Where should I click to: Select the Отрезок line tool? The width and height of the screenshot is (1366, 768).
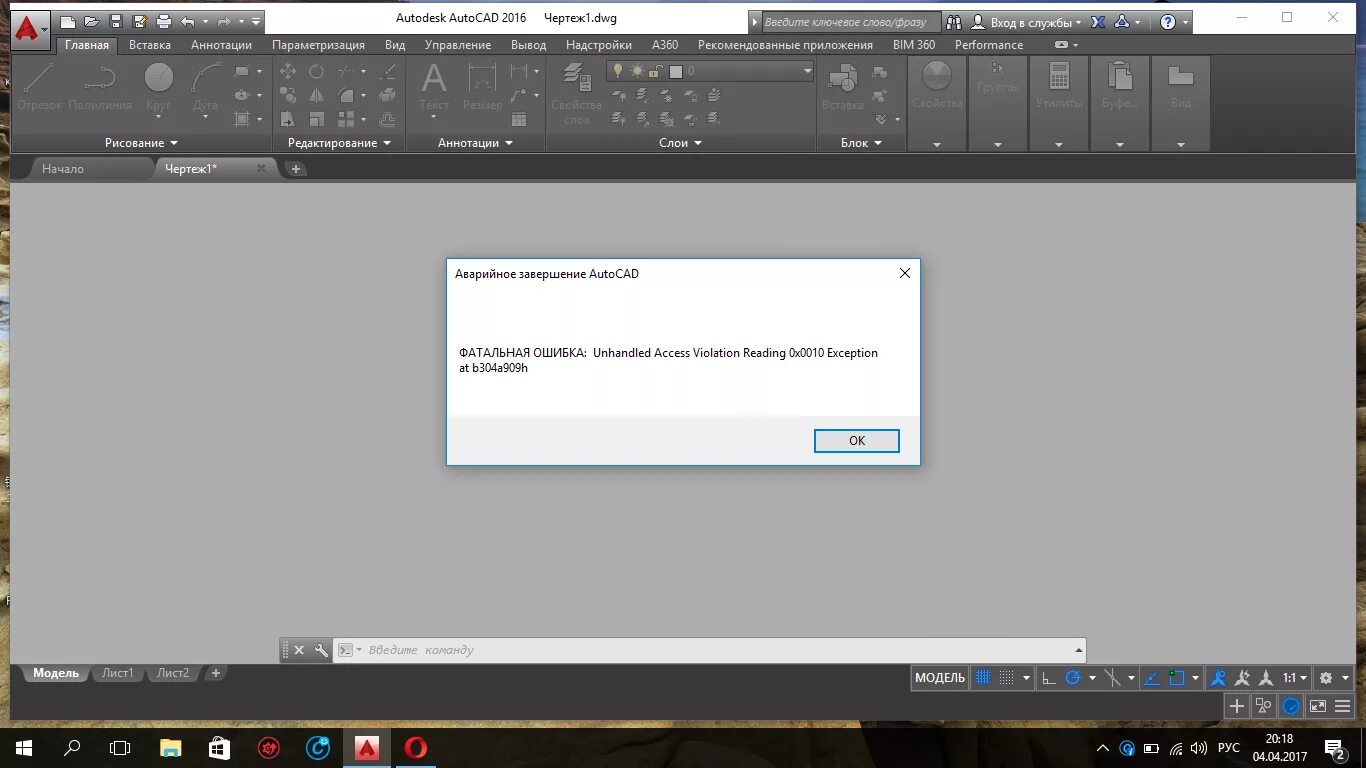[x=40, y=87]
